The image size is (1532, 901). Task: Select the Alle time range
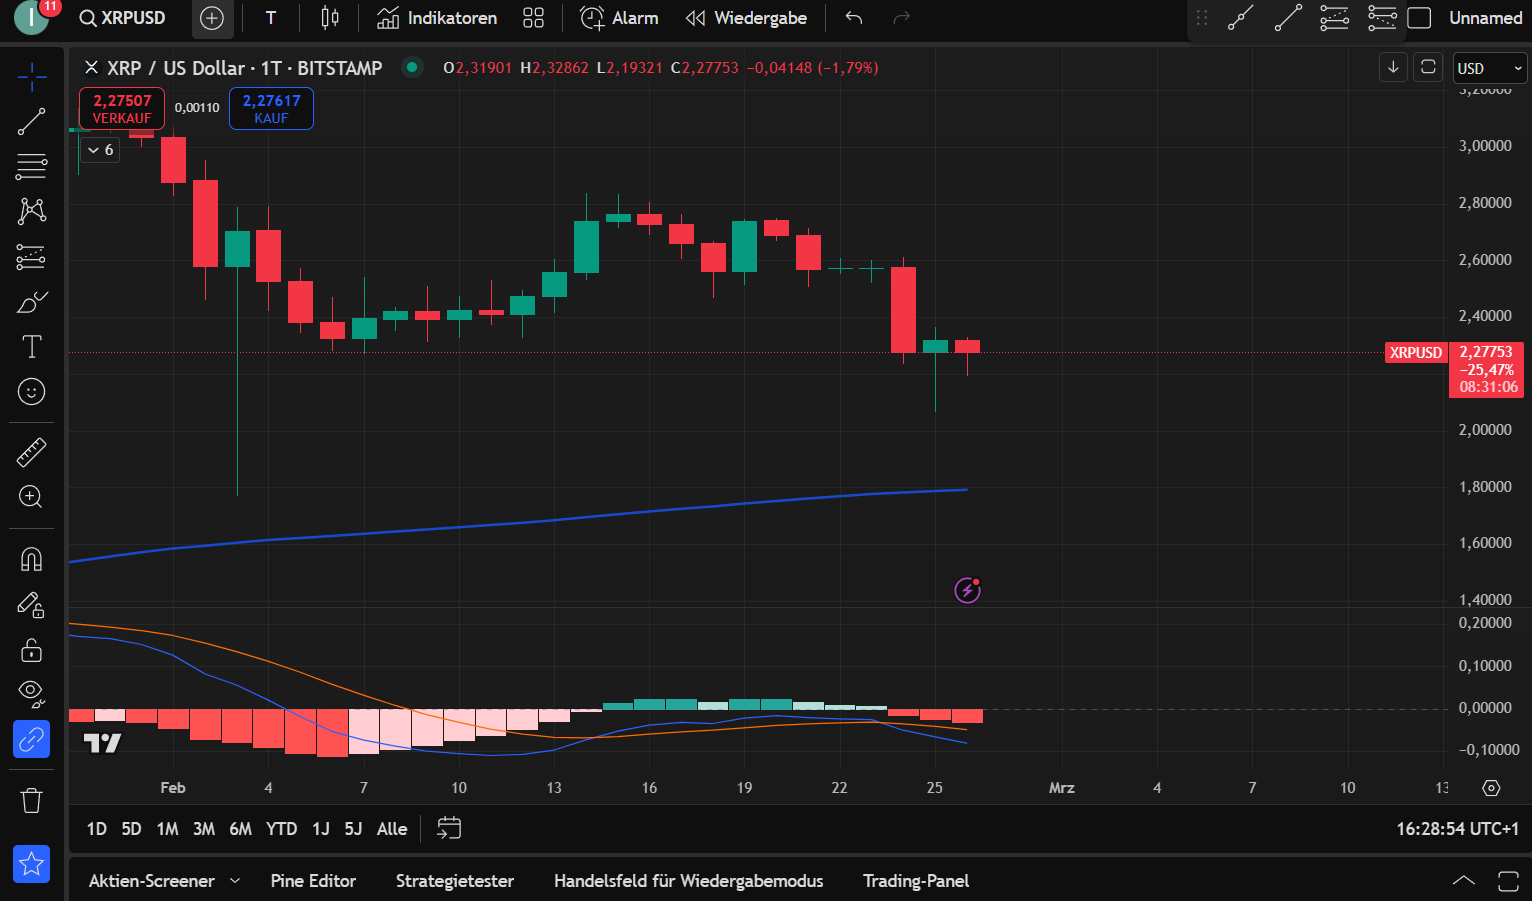[392, 829]
